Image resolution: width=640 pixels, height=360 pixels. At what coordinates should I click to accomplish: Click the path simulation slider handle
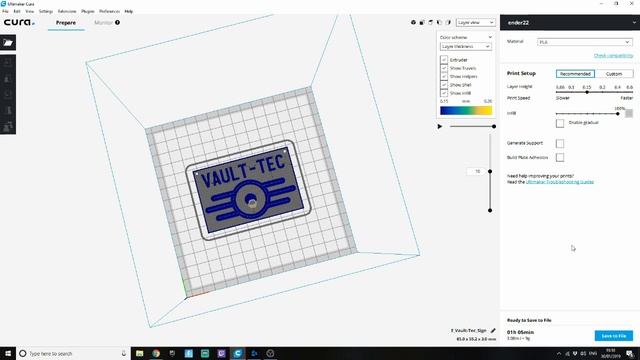(494, 127)
